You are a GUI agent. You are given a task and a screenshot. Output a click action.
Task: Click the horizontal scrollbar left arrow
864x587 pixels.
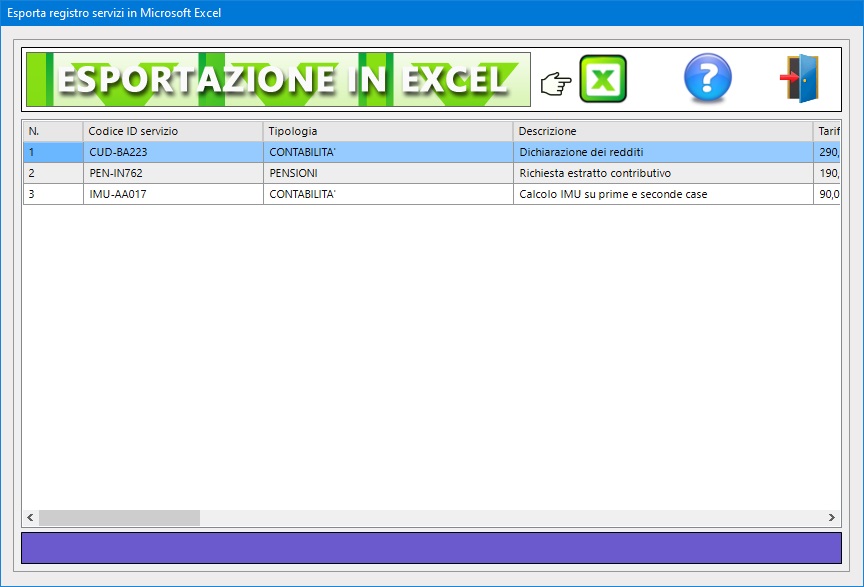click(30, 518)
